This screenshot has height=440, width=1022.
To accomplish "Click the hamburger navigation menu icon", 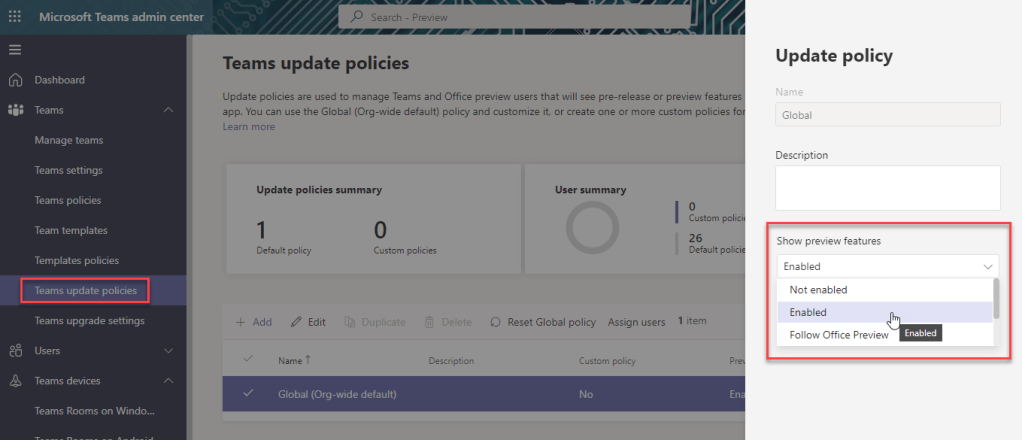I will [15, 50].
